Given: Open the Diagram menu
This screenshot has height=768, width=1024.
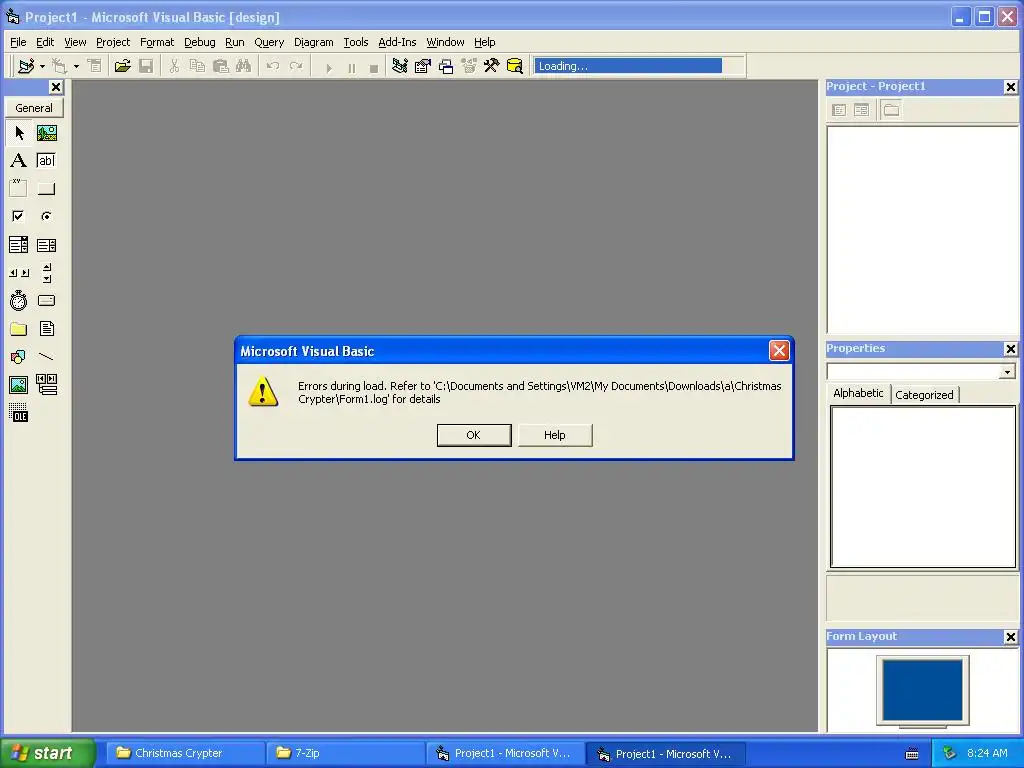Looking at the screenshot, I should [x=313, y=42].
